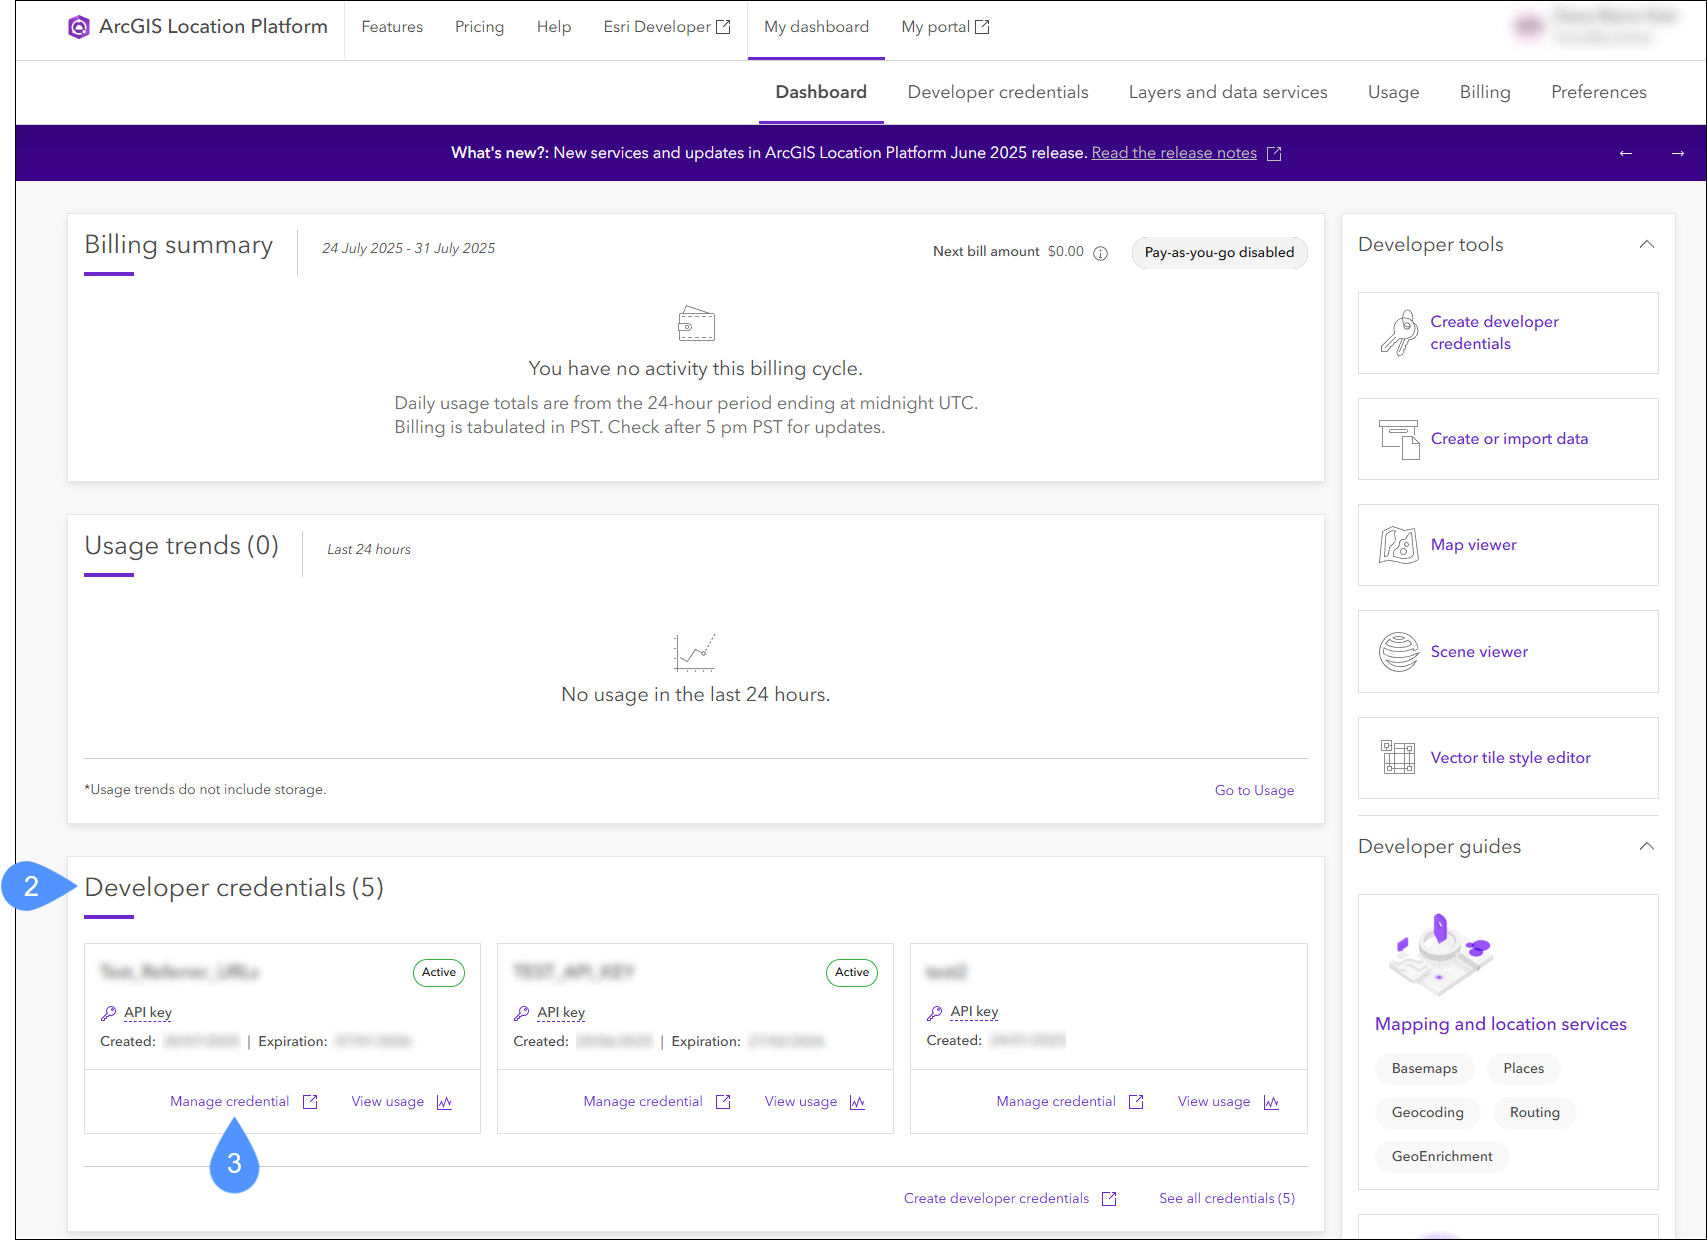Click Manage credential in the third card
The width and height of the screenshot is (1707, 1240).
[x=1056, y=1102]
